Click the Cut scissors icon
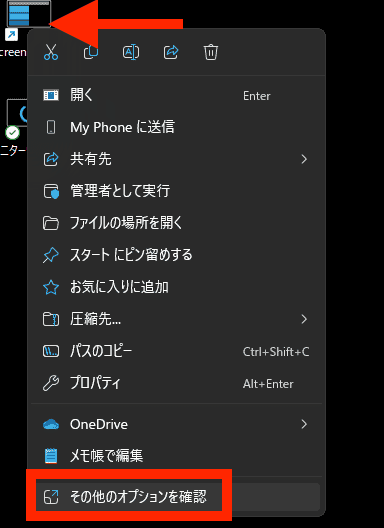The width and height of the screenshot is (384, 528). tap(51, 52)
